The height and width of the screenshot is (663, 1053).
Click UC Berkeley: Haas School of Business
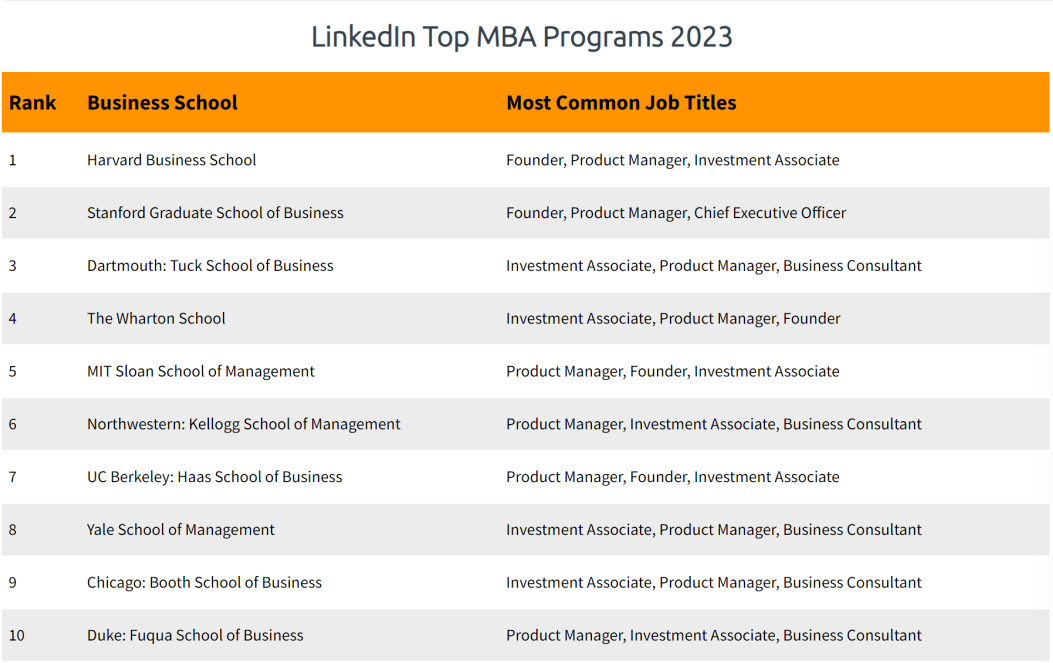[x=214, y=477]
